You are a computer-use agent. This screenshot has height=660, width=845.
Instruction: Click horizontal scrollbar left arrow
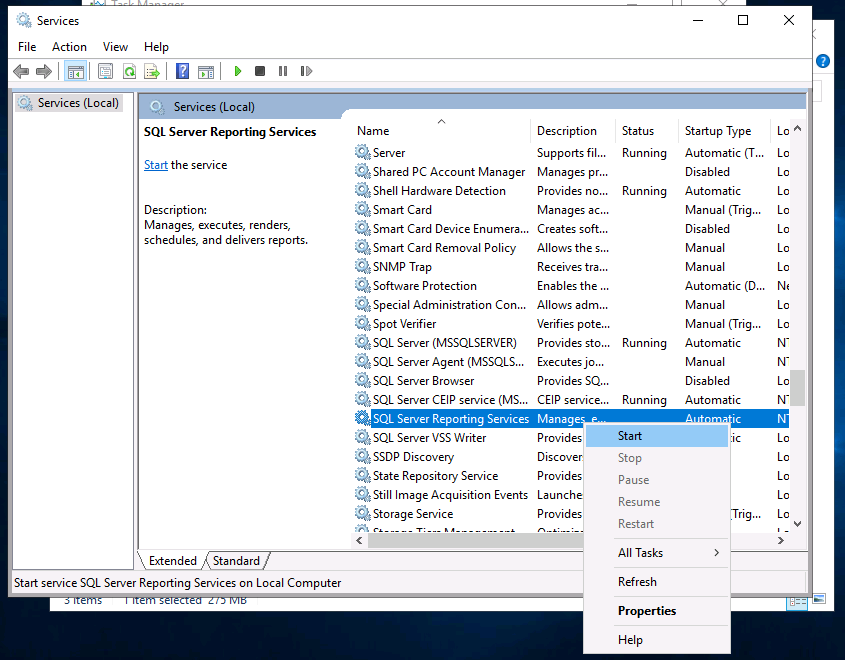pos(359,540)
